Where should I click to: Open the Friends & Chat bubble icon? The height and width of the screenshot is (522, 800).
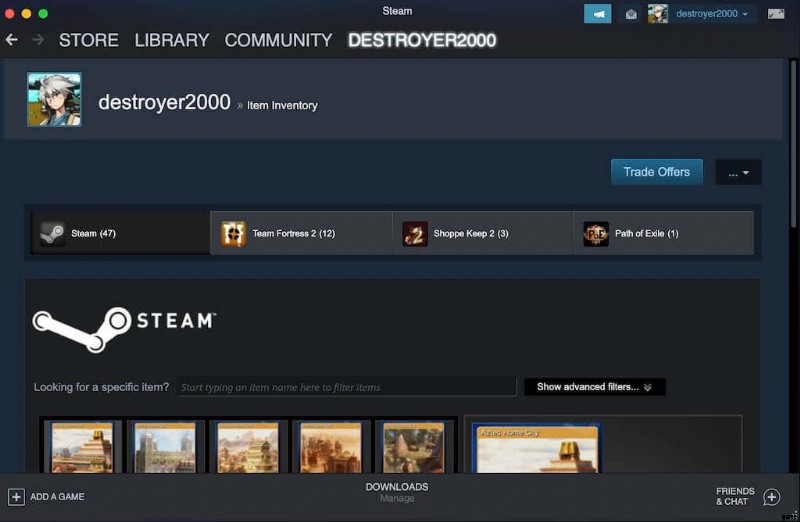pyautogui.click(x=771, y=496)
